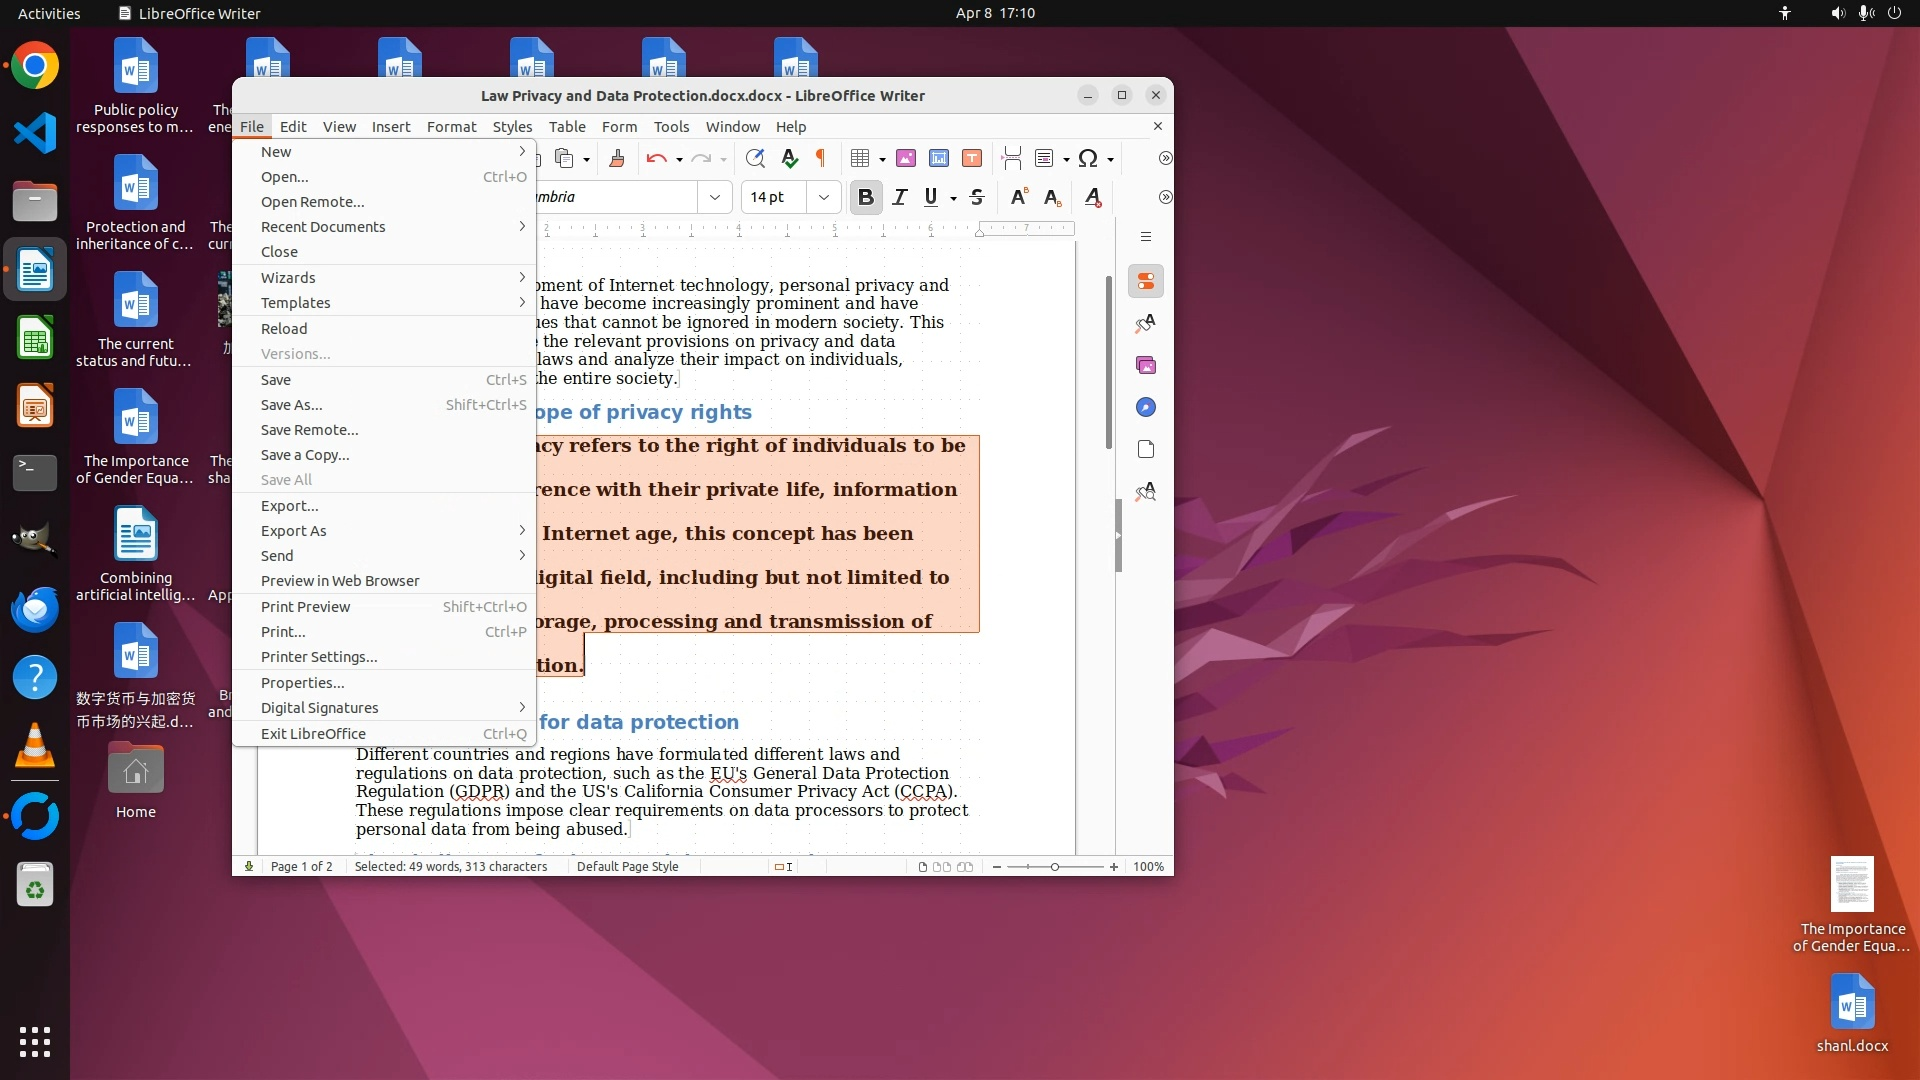
Task: Select Print Preview in the File menu
Action: 305,607
